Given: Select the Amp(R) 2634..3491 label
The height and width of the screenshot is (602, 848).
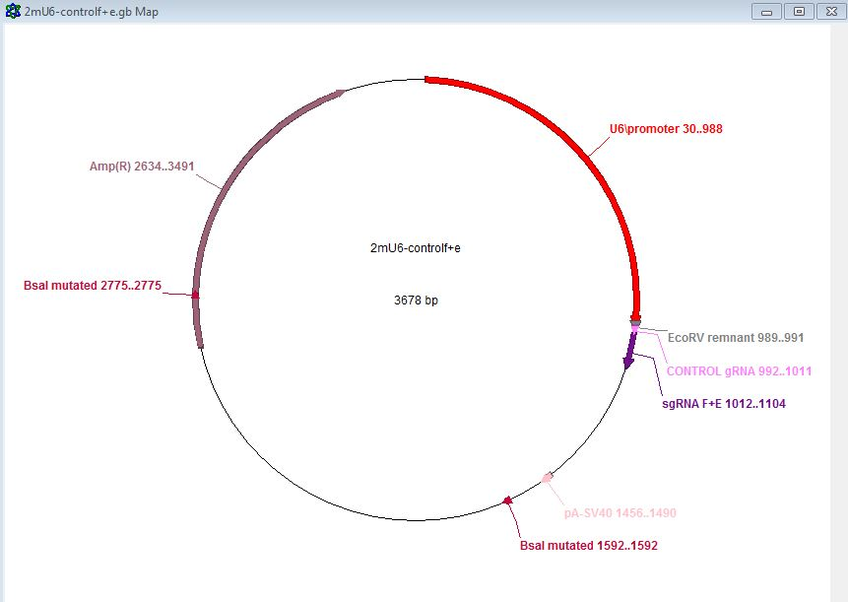Looking at the screenshot, I should 142,166.
